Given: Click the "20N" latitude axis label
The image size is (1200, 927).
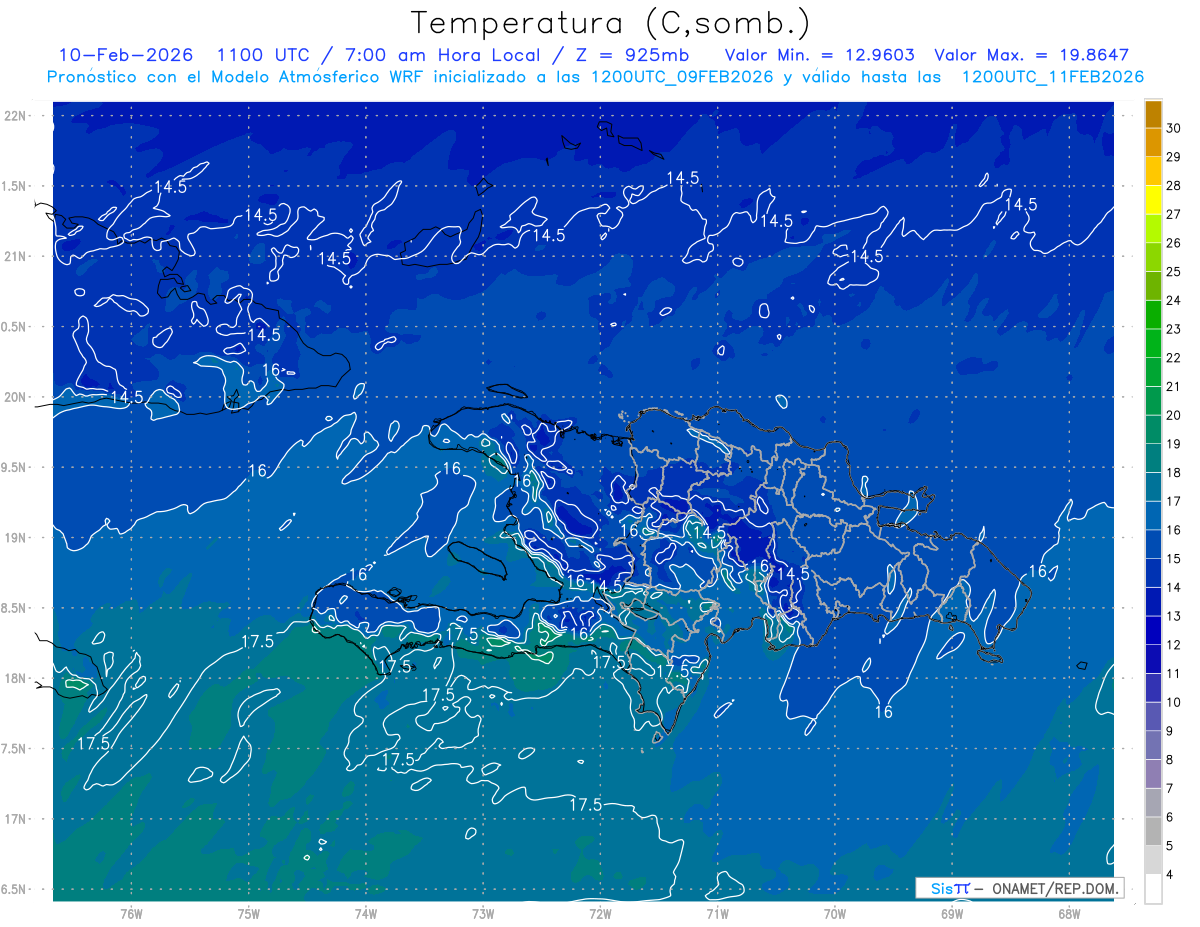Looking at the screenshot, I should click(x=17, y=397).
